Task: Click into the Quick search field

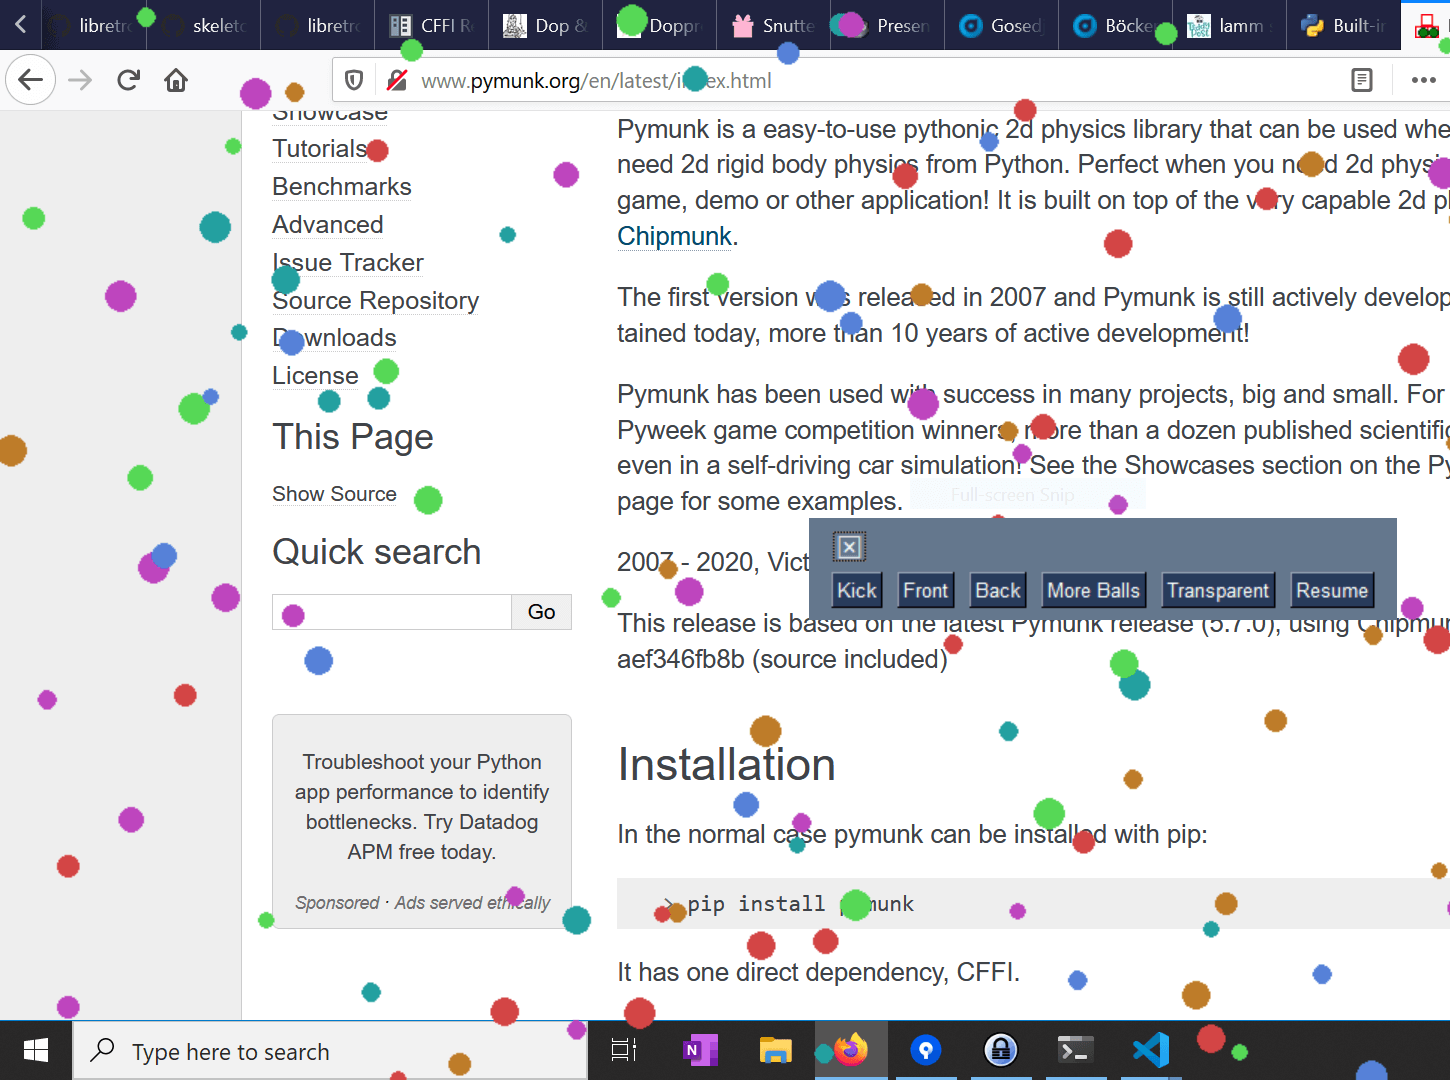Action: point(392,612)
